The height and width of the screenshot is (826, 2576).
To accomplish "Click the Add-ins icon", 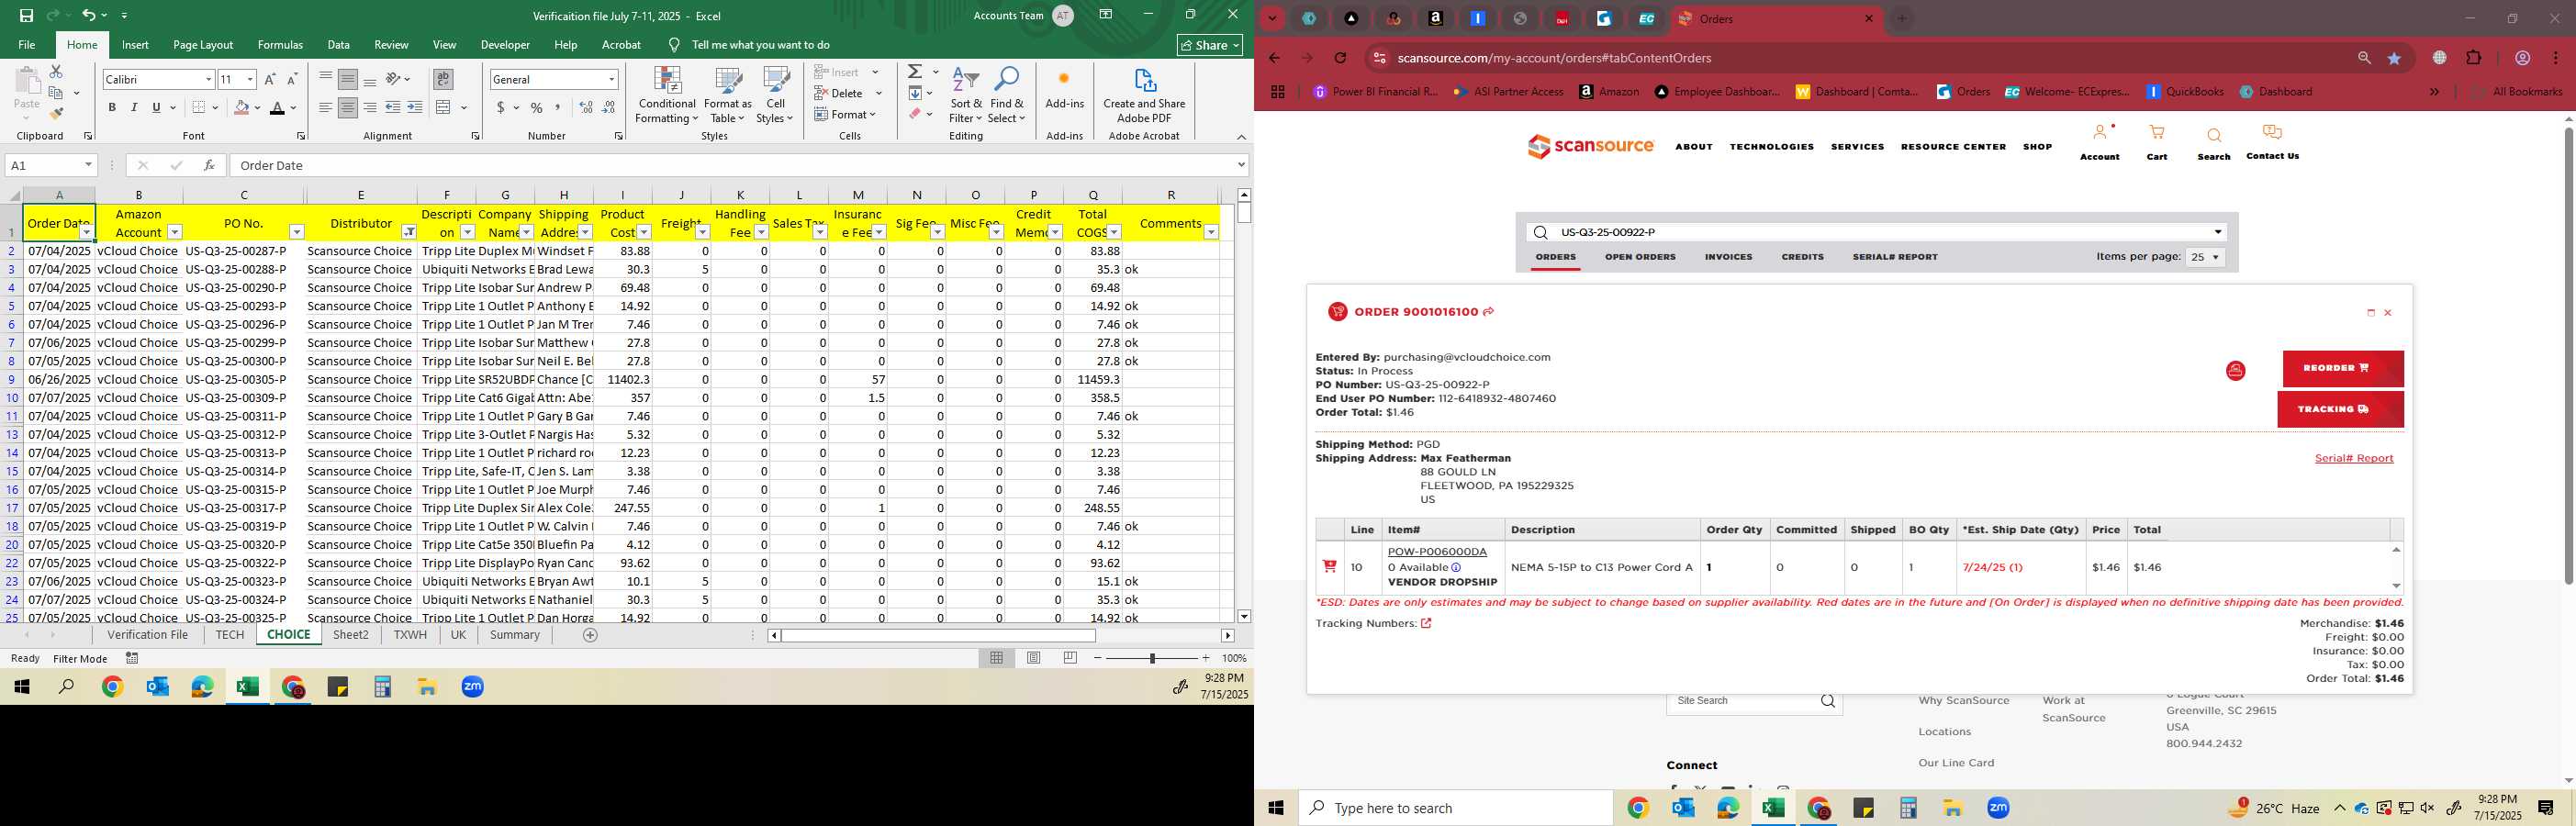I will [x=1064, y=88].
